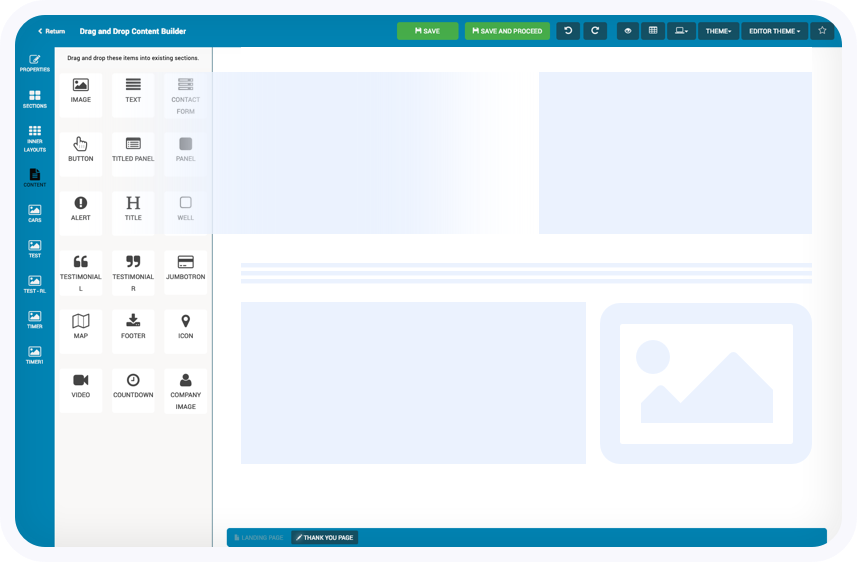This screenshot has width=857, height=562.
Task: Select the Button content block
Action: (81, 150)
